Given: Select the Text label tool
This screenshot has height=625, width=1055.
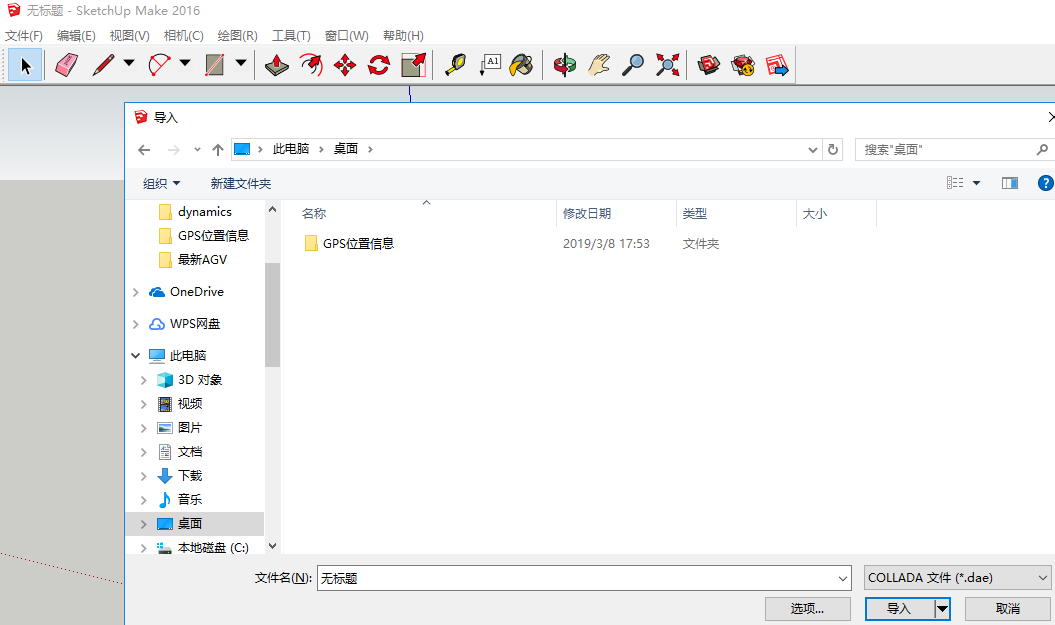Looking at the screenshot, I should 490,65.
